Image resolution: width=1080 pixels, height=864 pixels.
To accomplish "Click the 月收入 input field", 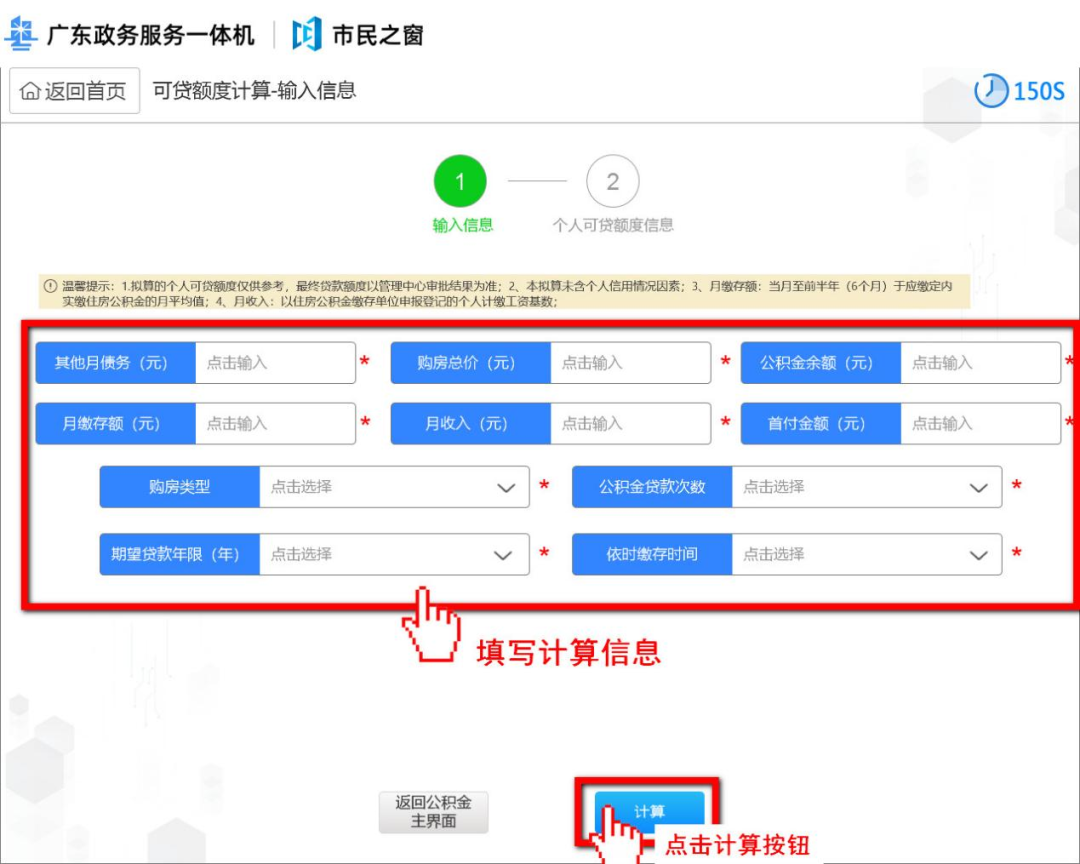I will click(630, 423).
